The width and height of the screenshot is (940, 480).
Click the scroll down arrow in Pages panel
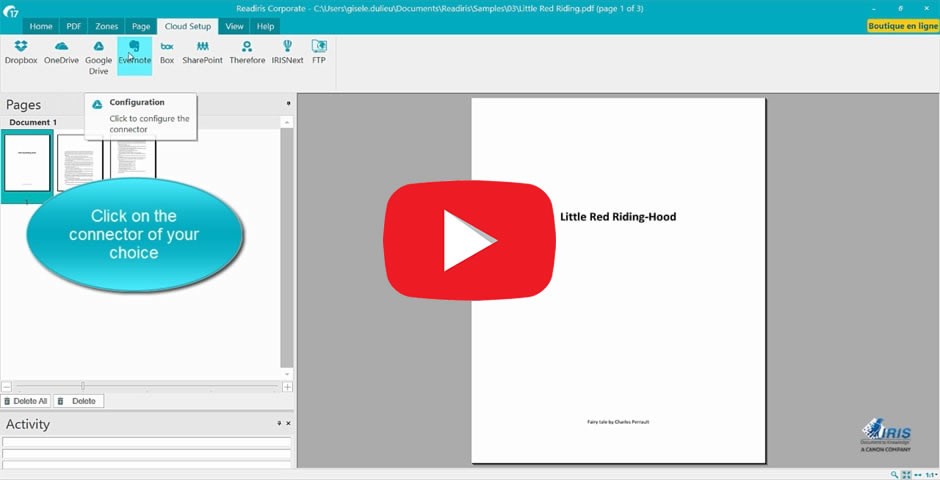pyautogui.click(x=287, y=374)
